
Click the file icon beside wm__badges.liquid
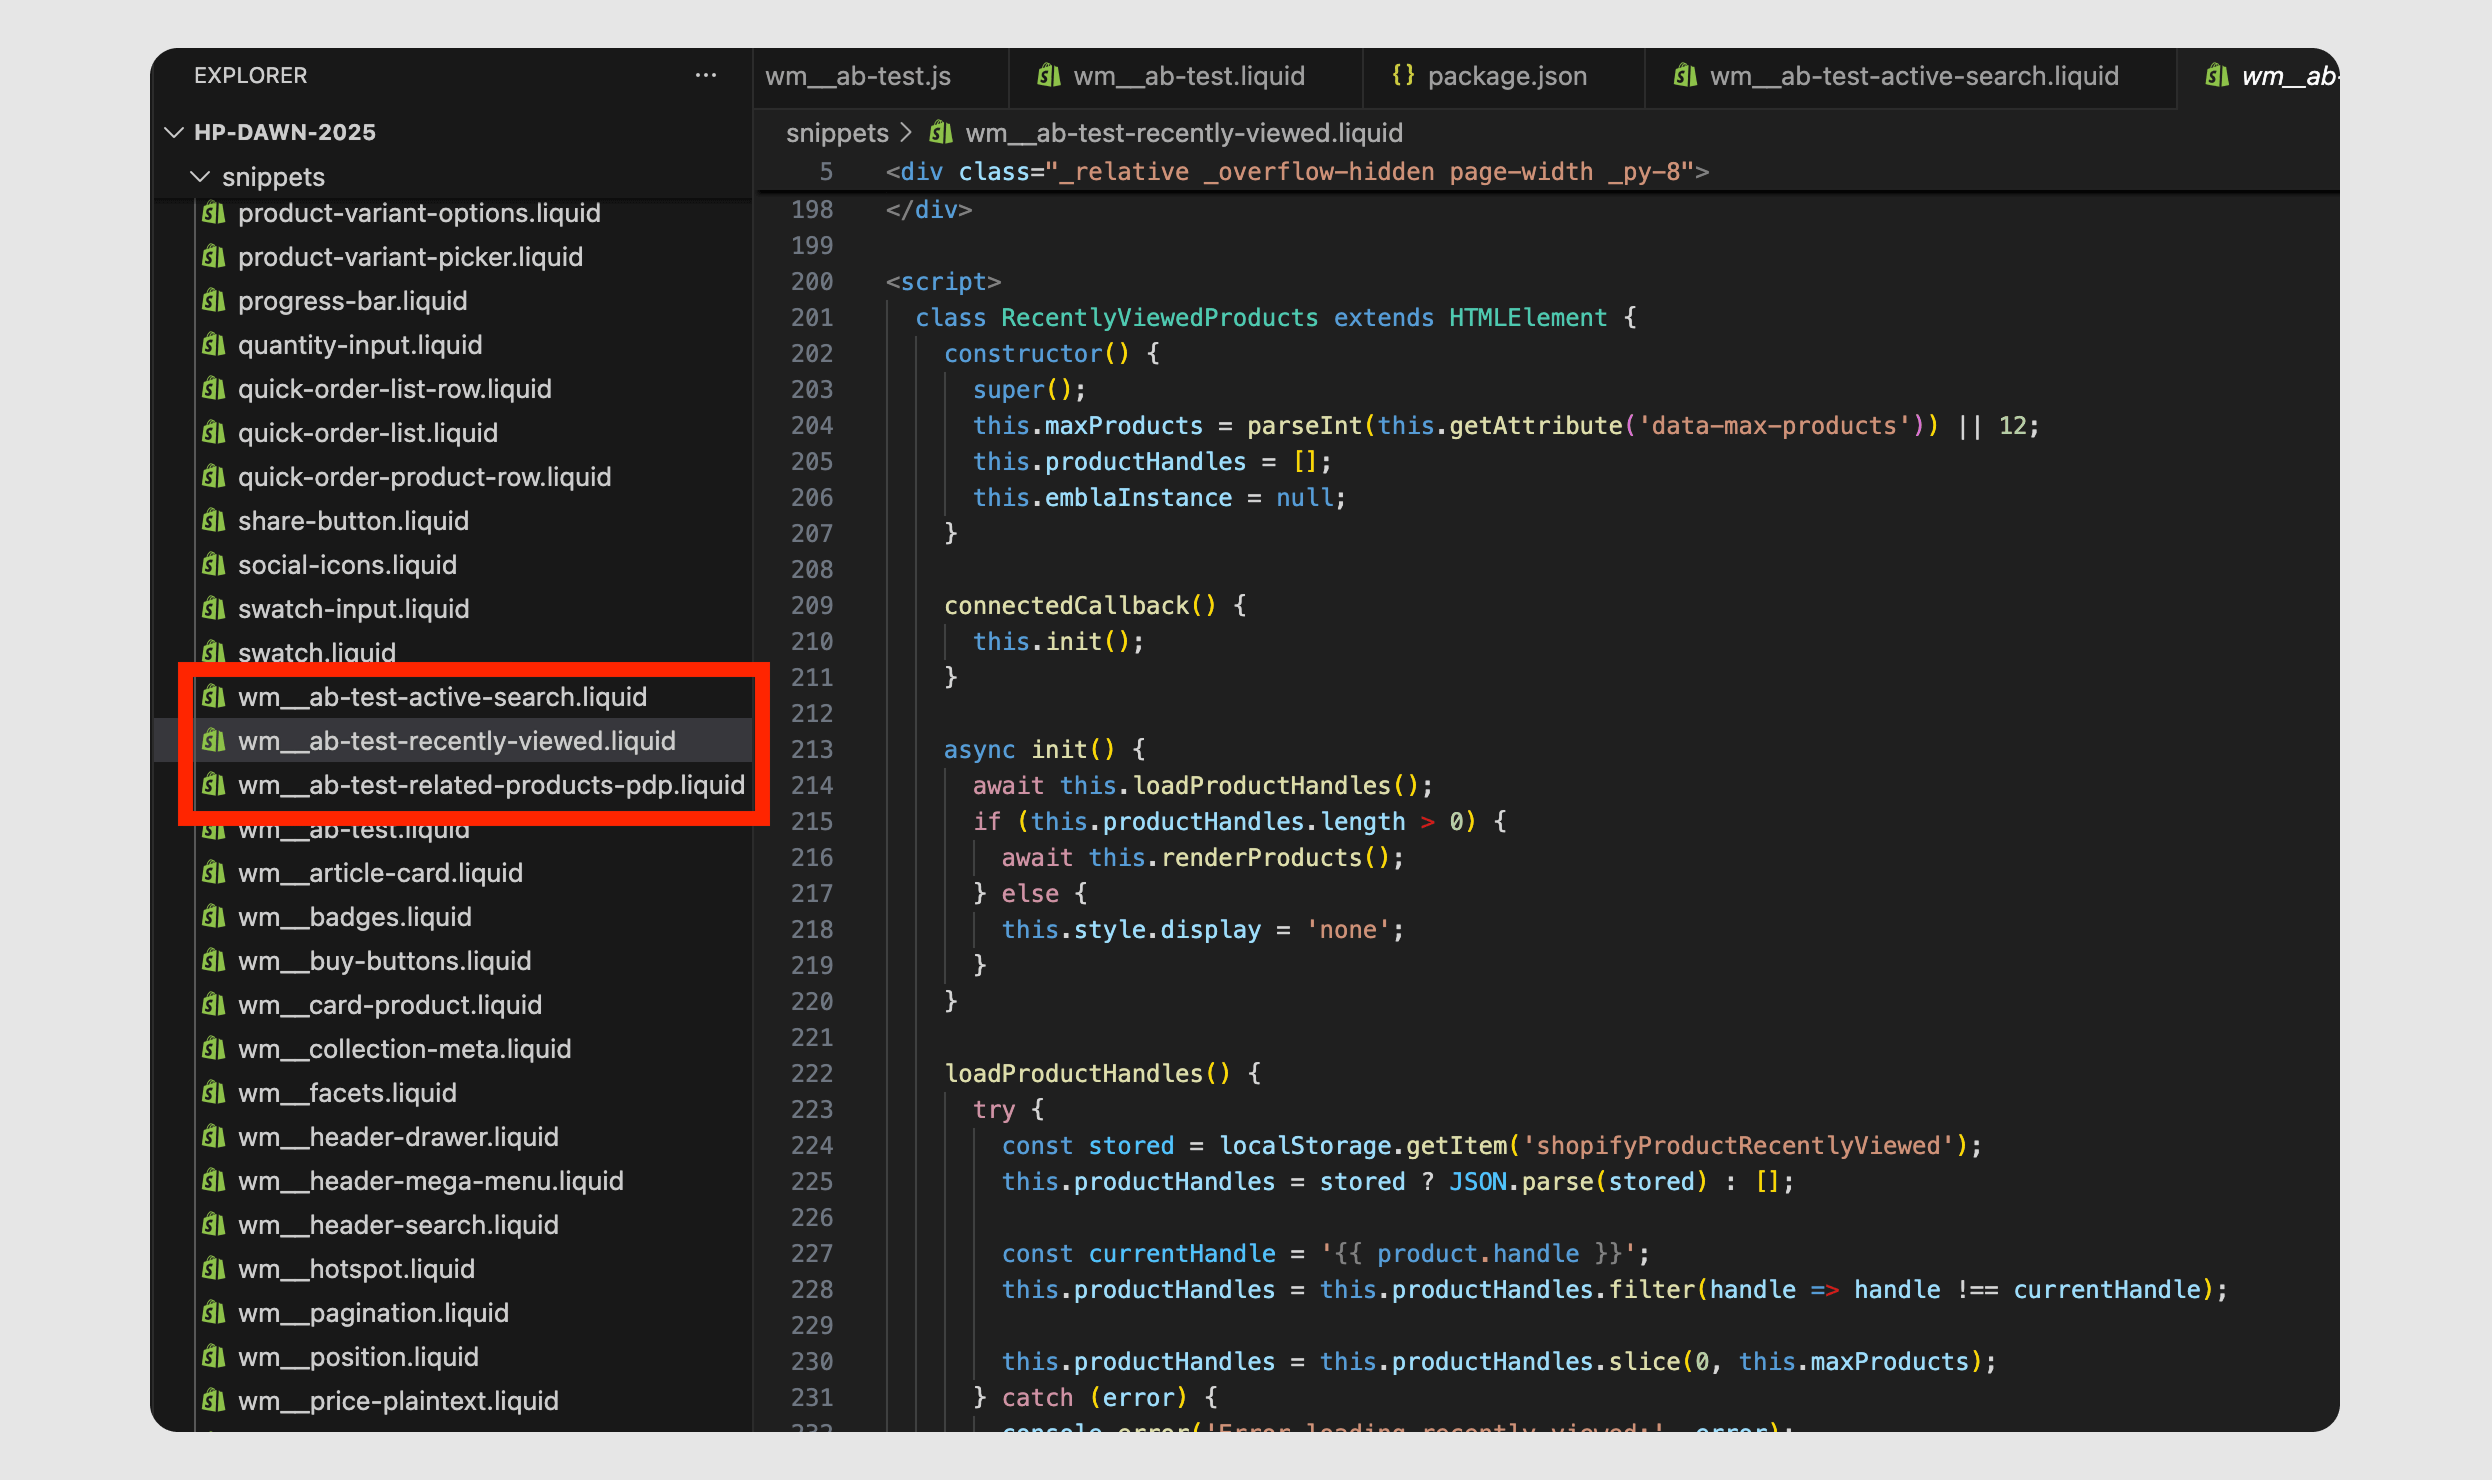pyautogui.click(x=213, y=917)
